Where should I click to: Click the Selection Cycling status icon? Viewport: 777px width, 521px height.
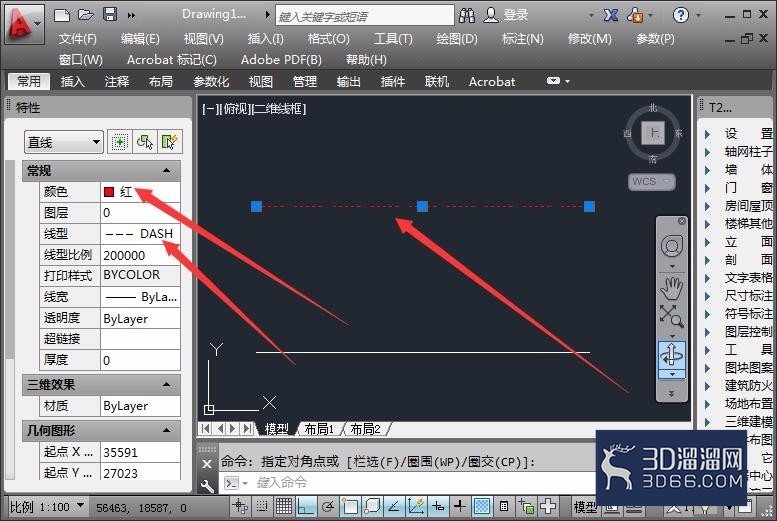tap(526, 506)
